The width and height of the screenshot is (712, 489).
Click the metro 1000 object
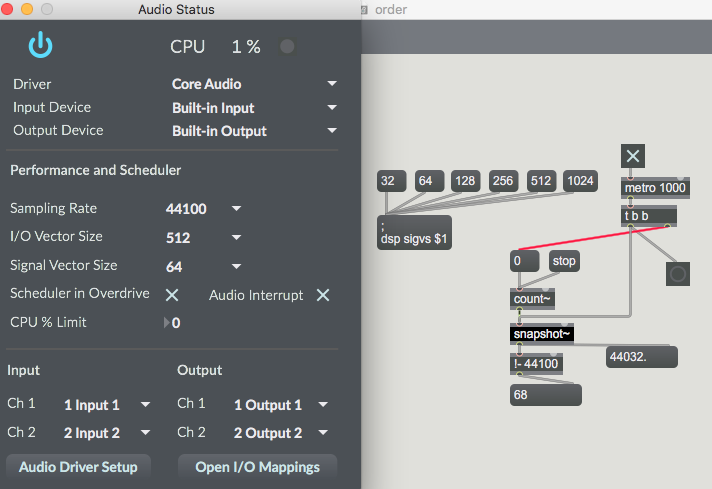click(x=655, y=188)
